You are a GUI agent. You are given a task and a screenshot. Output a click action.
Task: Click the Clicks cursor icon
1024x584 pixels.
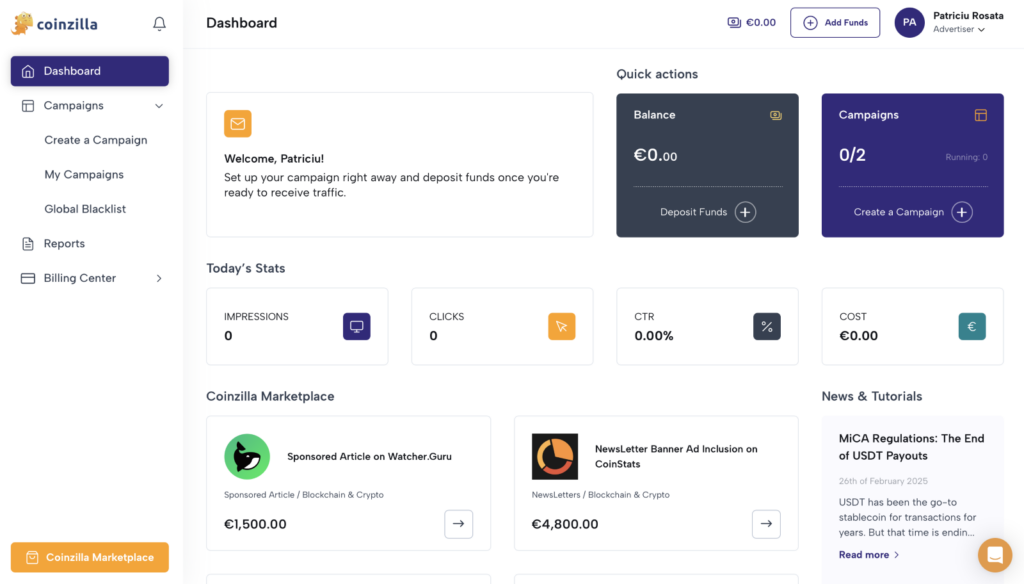click(562, 327)
